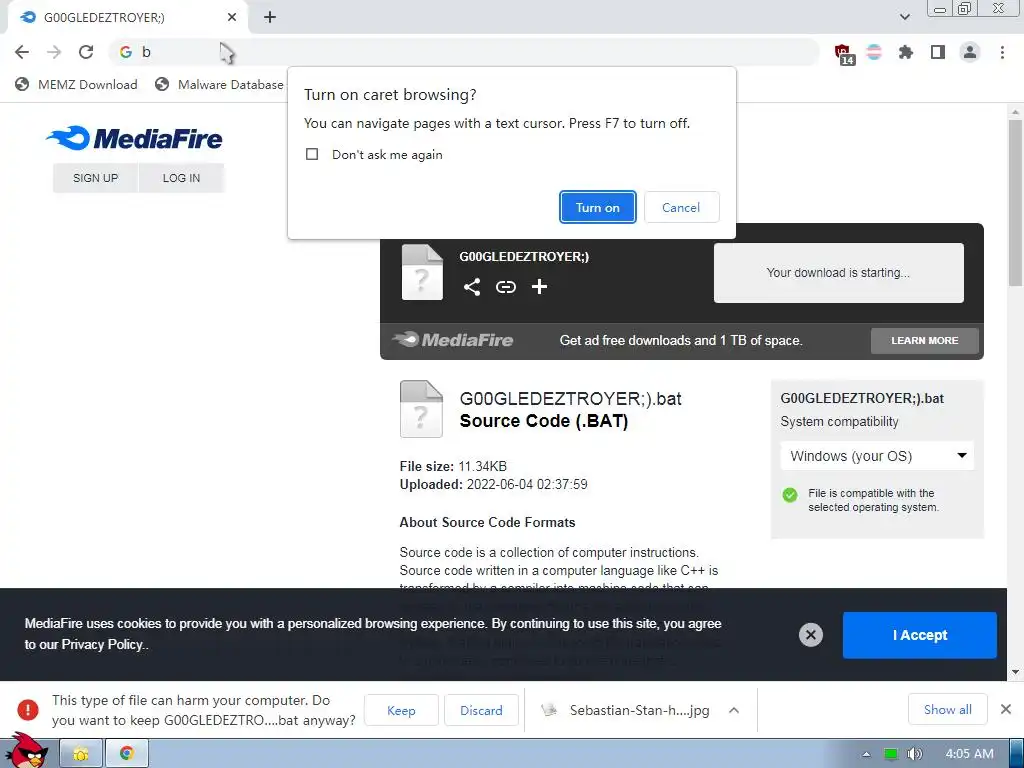Viewport: 1024px width, 768px height.
Task: Open the Windows (your OS) compatibility dropdown
Action: [x=876, y=456]
